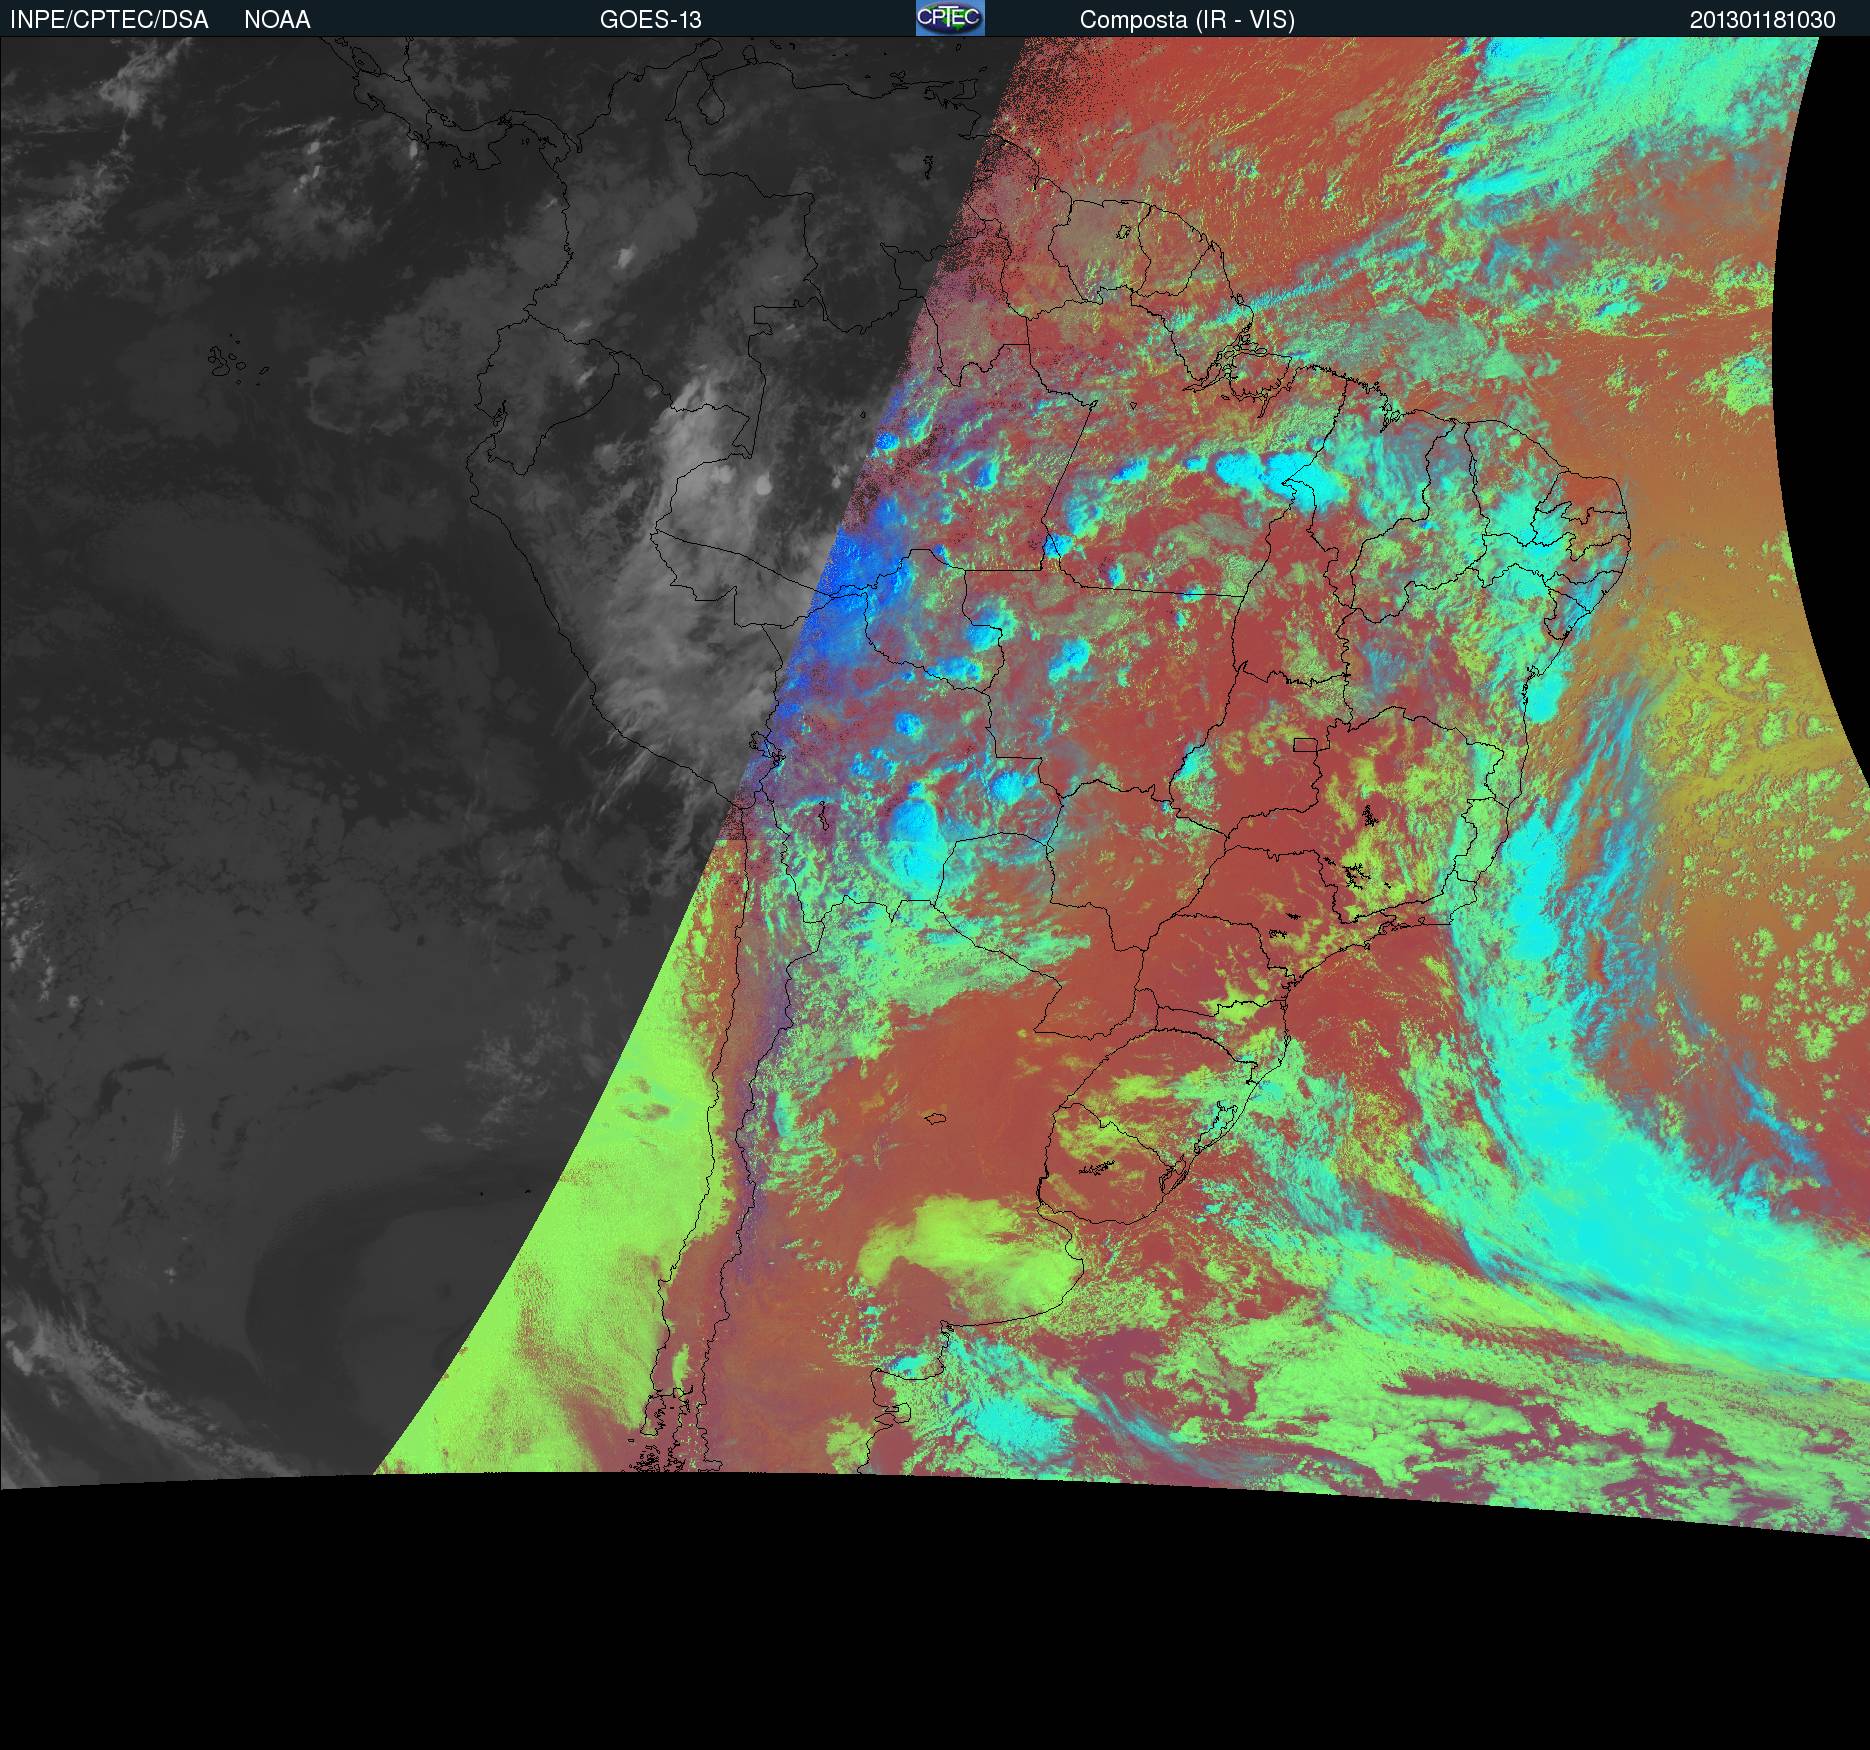The image size is (1870, 1750).
Task: Click the GOES-13 satellite label
Action: point(650,20)
